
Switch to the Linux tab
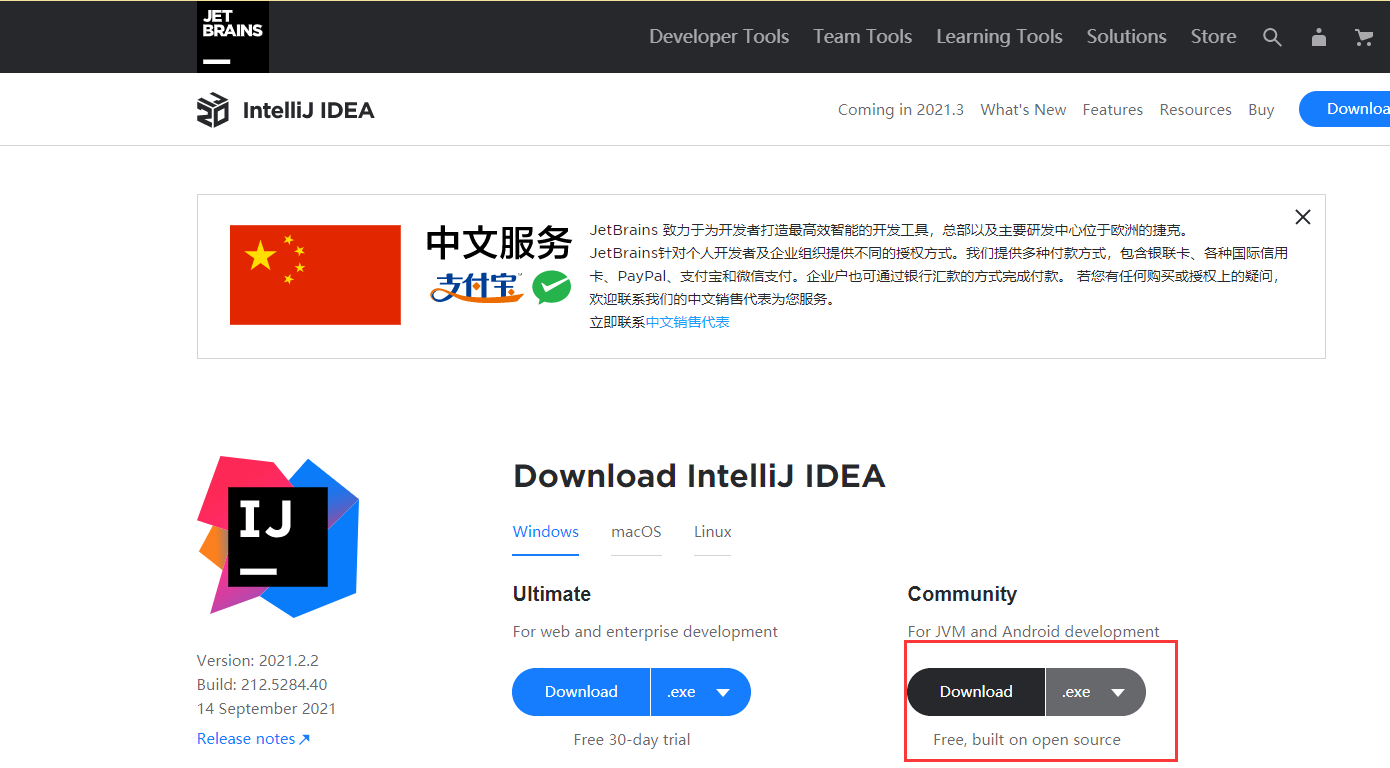[713, 532]
